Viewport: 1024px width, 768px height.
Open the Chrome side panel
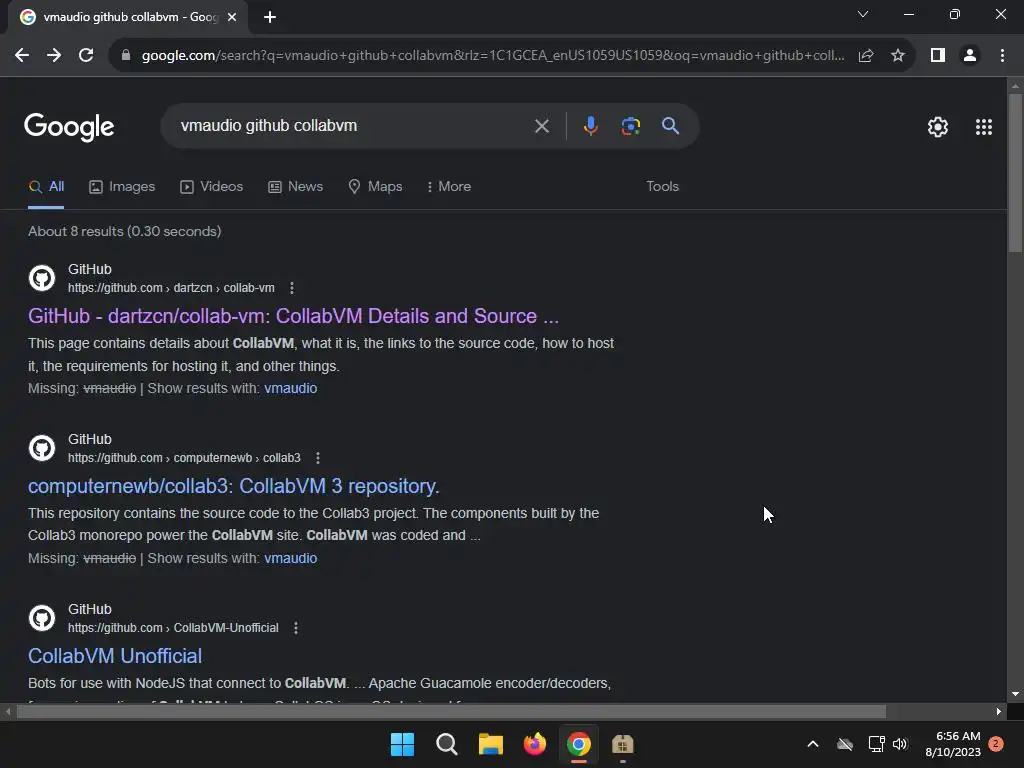pos(938,56)
